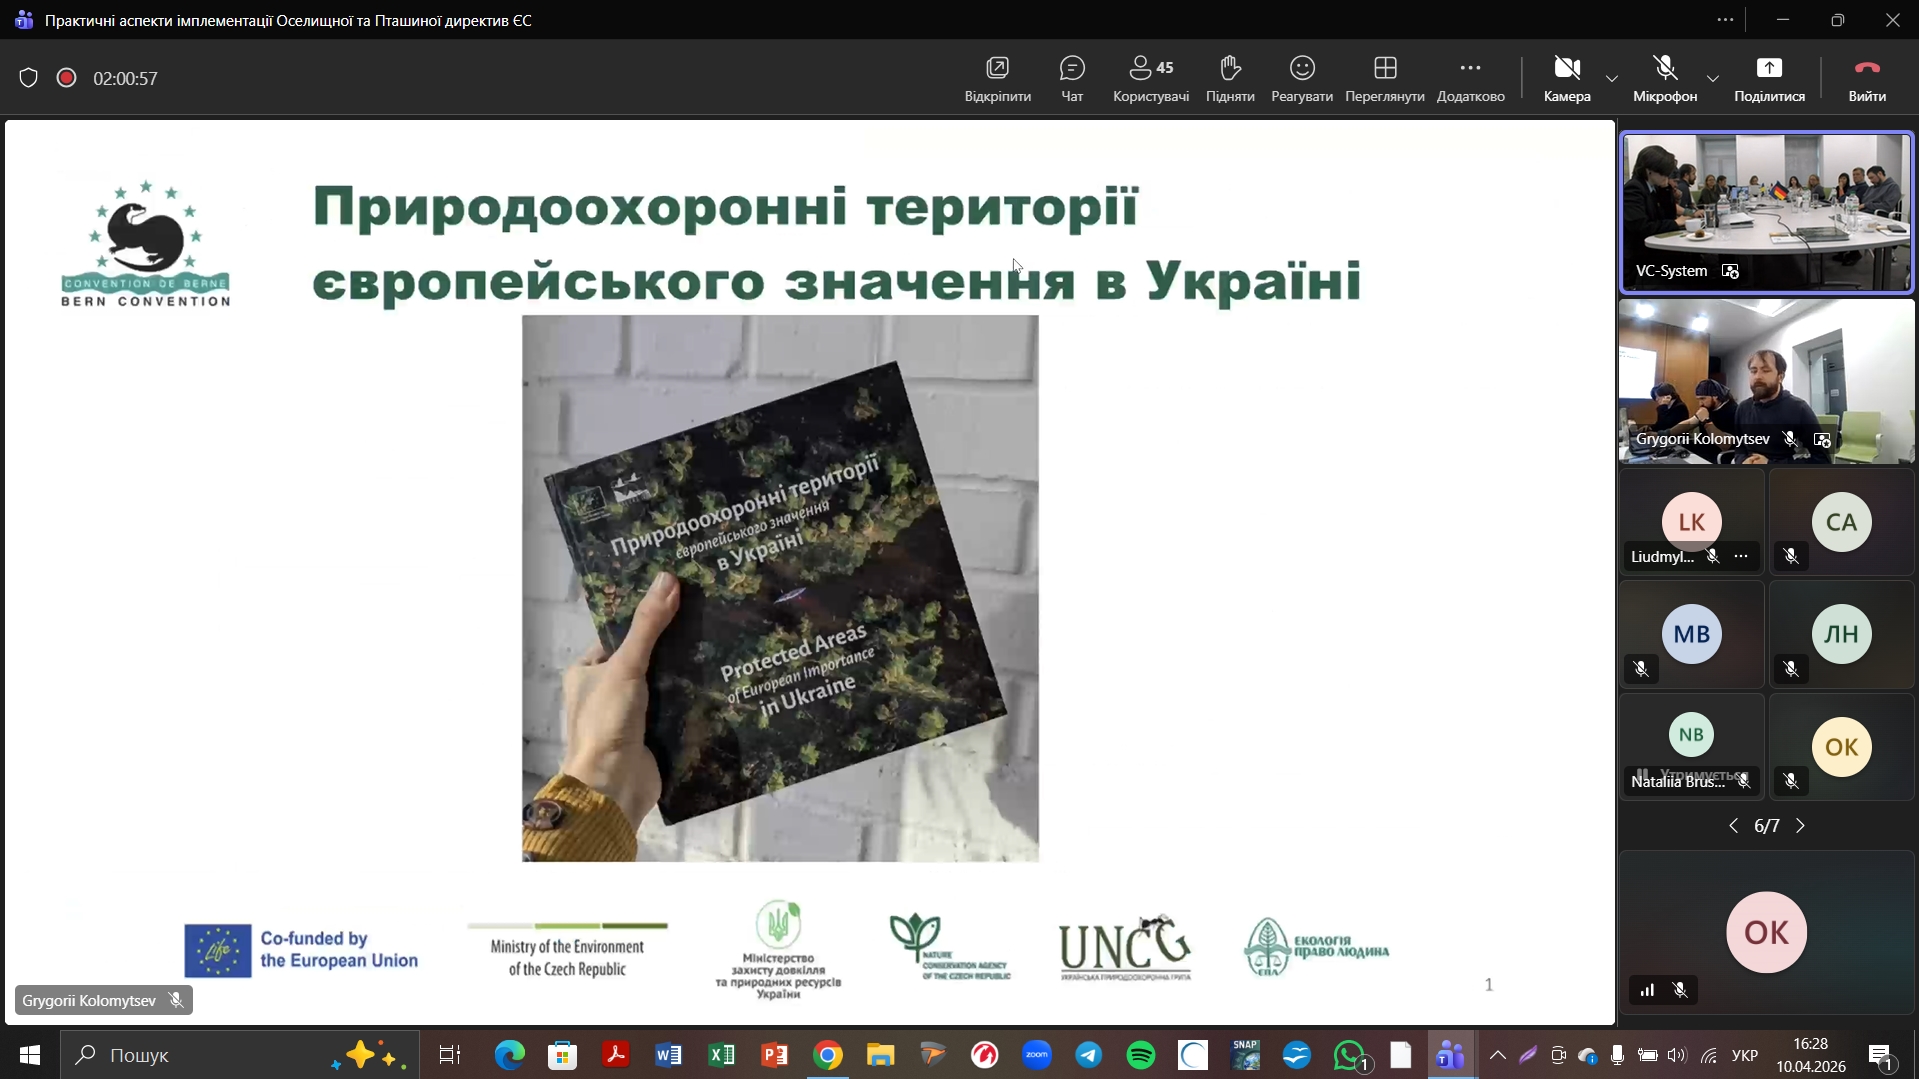This screenshot has height=1079, width=1919.
Task: Go to next participants page
Action: (x=1801, y=826)
